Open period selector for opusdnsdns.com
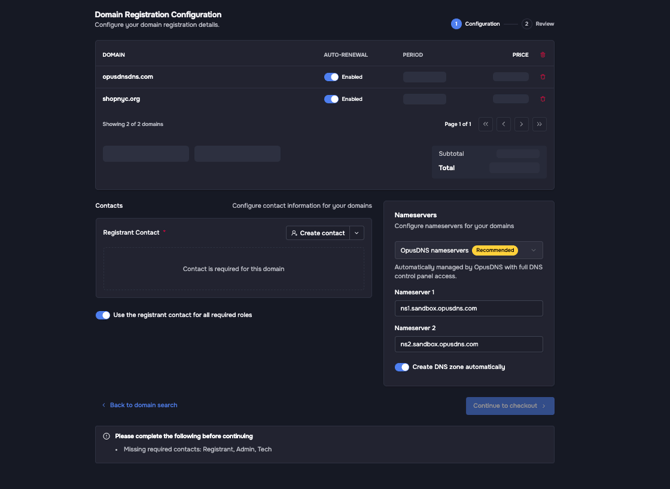This screenshot has height=489, width=670. (x=424, y=77)
